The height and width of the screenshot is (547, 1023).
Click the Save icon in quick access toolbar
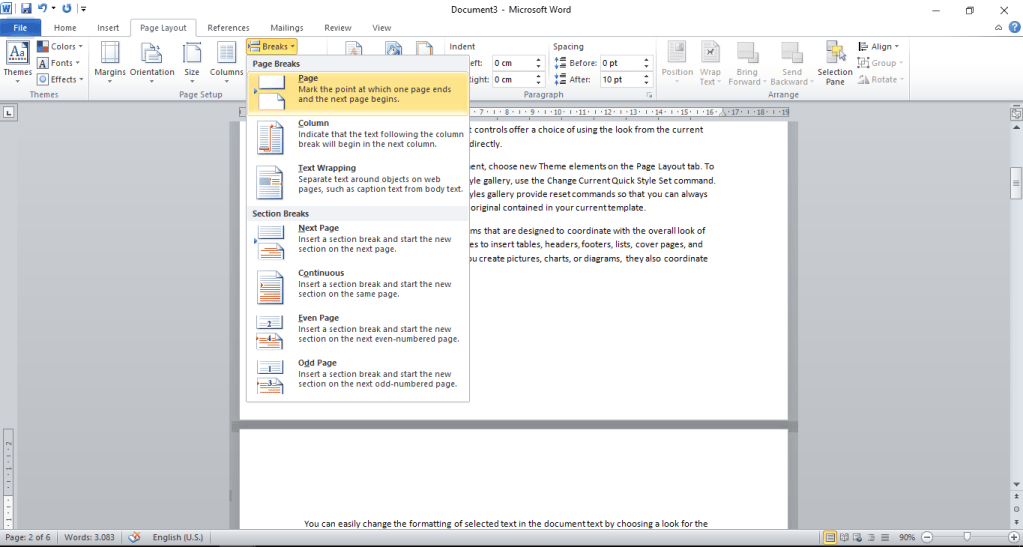point(26,9)
